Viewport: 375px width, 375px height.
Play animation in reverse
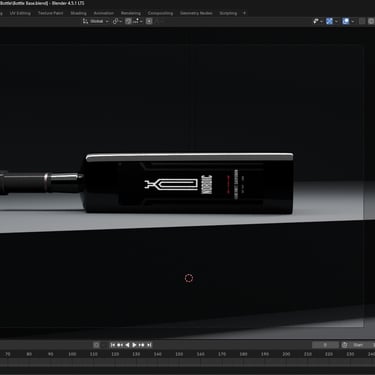tap(127, 345)
